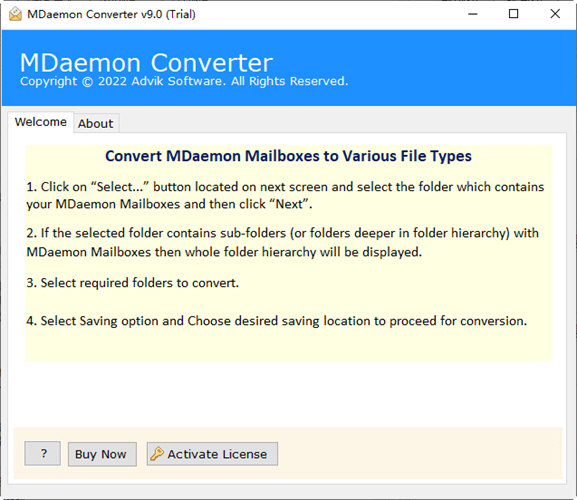This screenshot has height=500, width=577.
Task: Click step 1 text about the 'Select...' button
Action: (x=285, y=195)
